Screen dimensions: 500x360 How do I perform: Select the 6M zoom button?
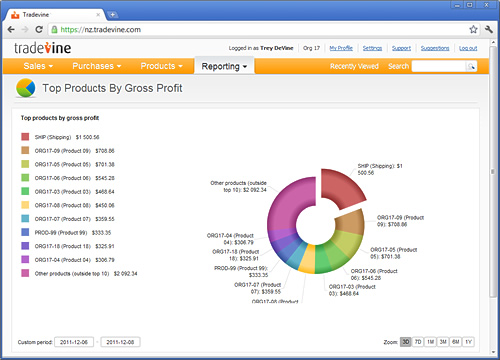click(456, 342)
